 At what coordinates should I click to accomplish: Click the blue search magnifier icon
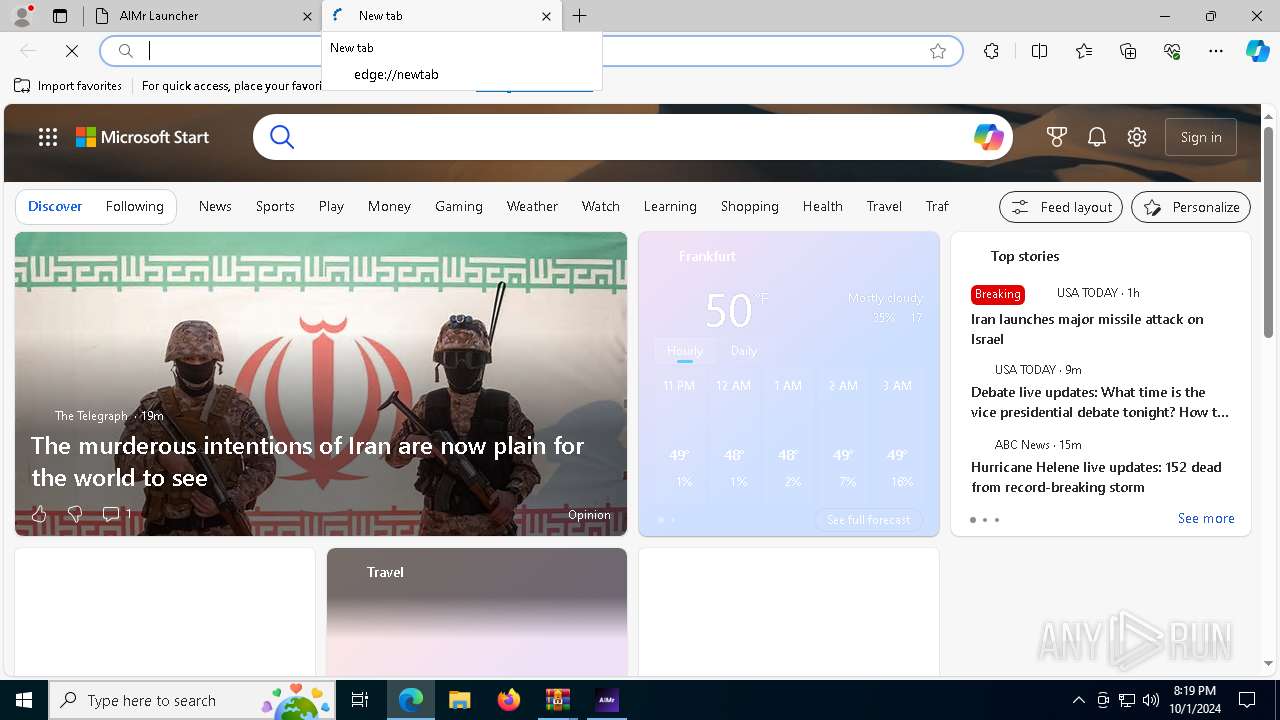point(282,137)
